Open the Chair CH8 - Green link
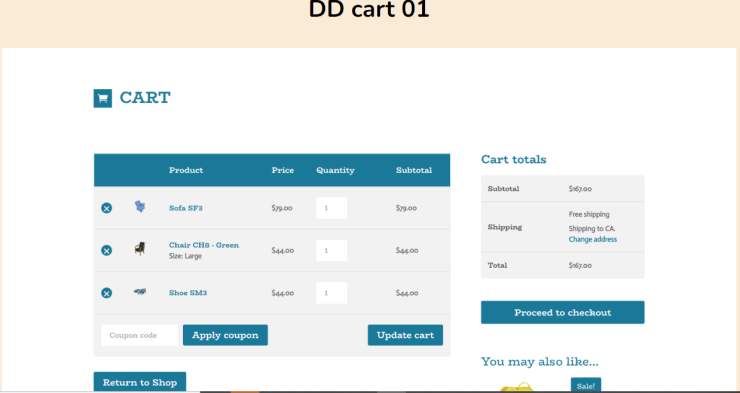The image size is (740, 393). click(x=204, y=245)
